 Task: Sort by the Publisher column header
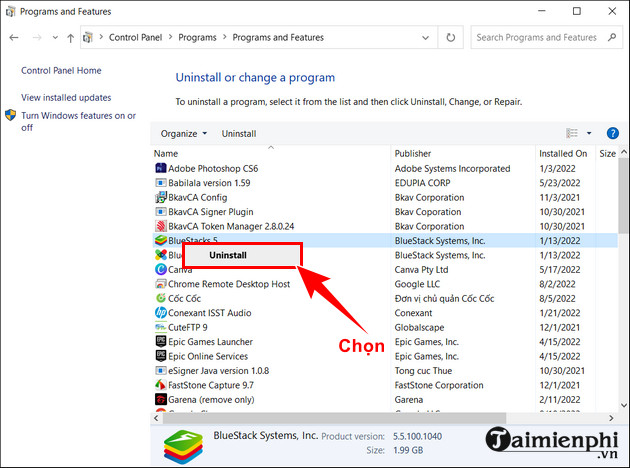(413, 153)
